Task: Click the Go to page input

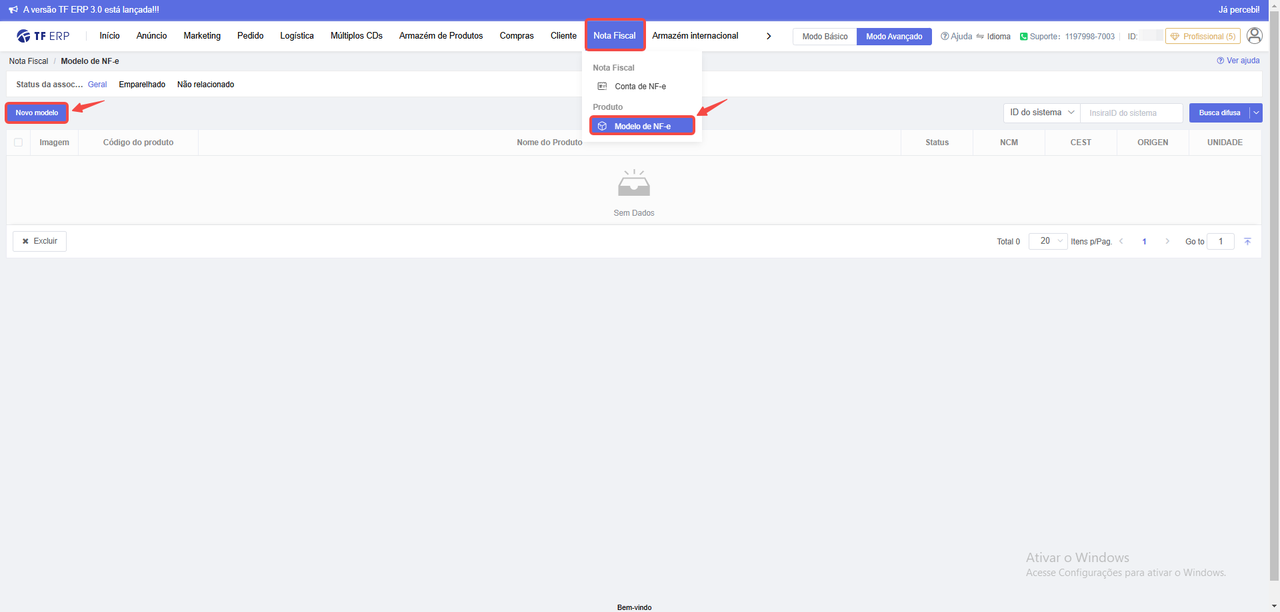Action: (x=1220, y=241)
